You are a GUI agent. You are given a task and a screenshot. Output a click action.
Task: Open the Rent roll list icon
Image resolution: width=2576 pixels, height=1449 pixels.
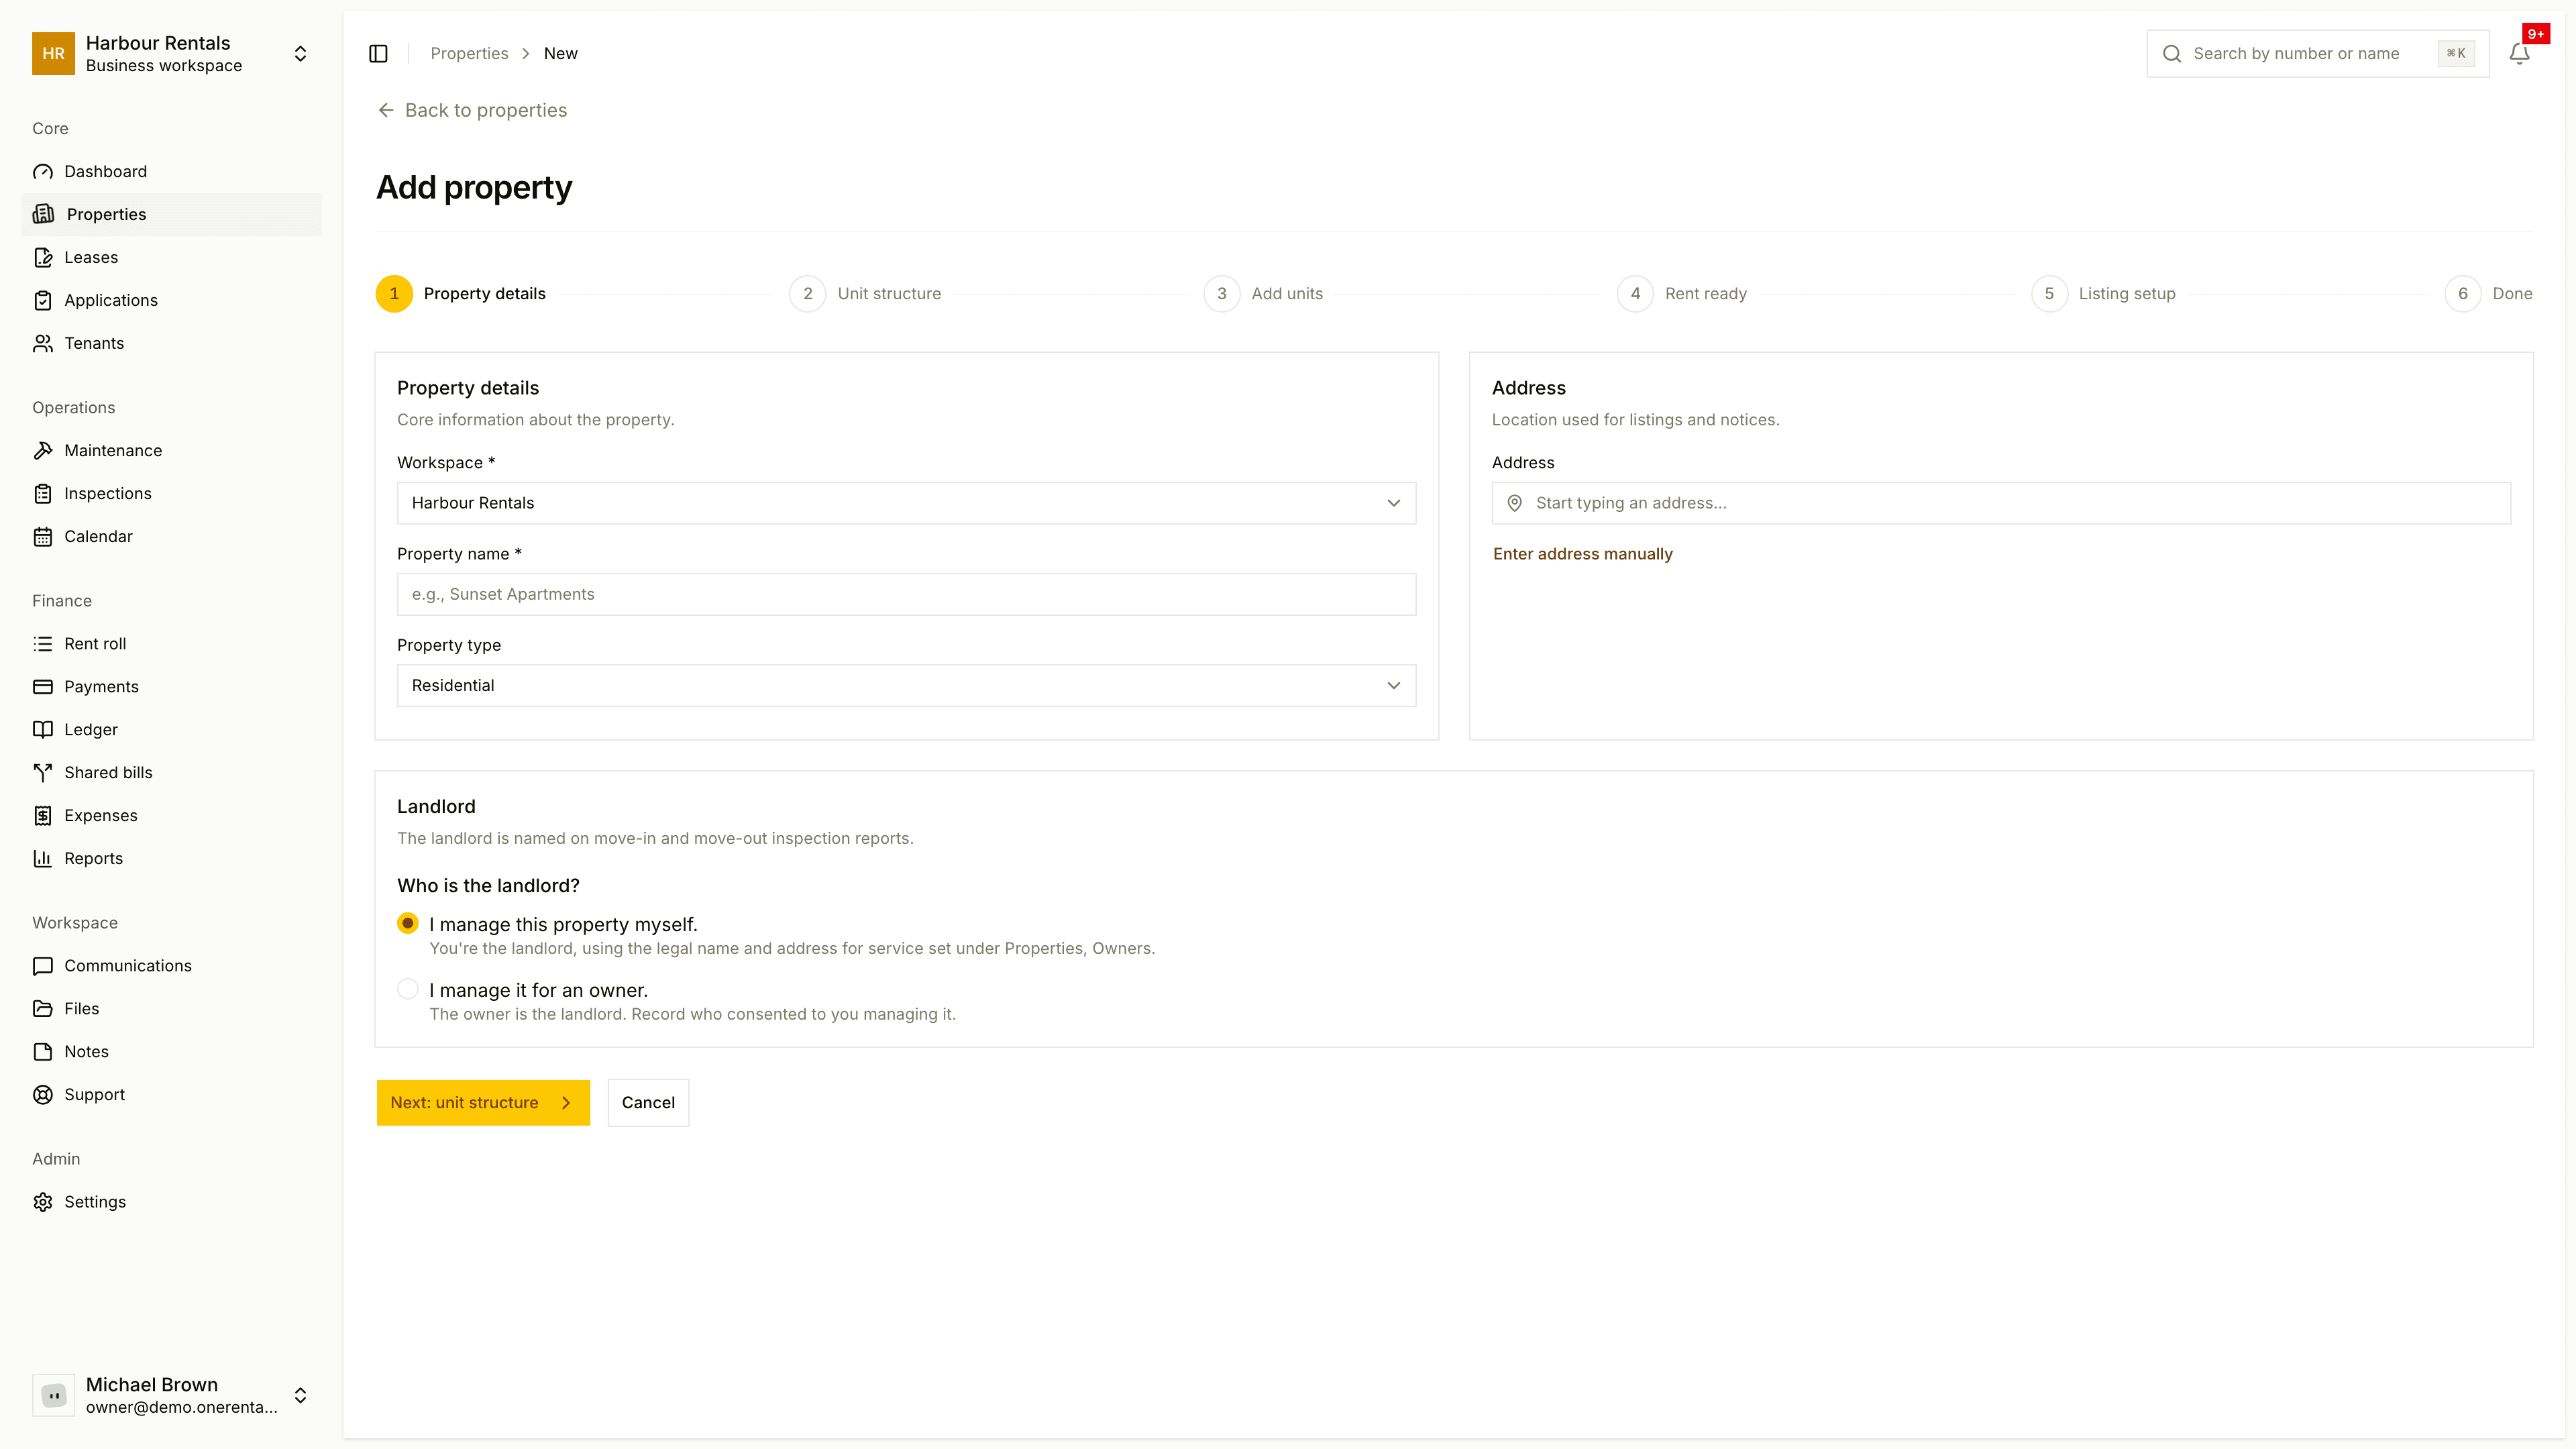(43, 644)
